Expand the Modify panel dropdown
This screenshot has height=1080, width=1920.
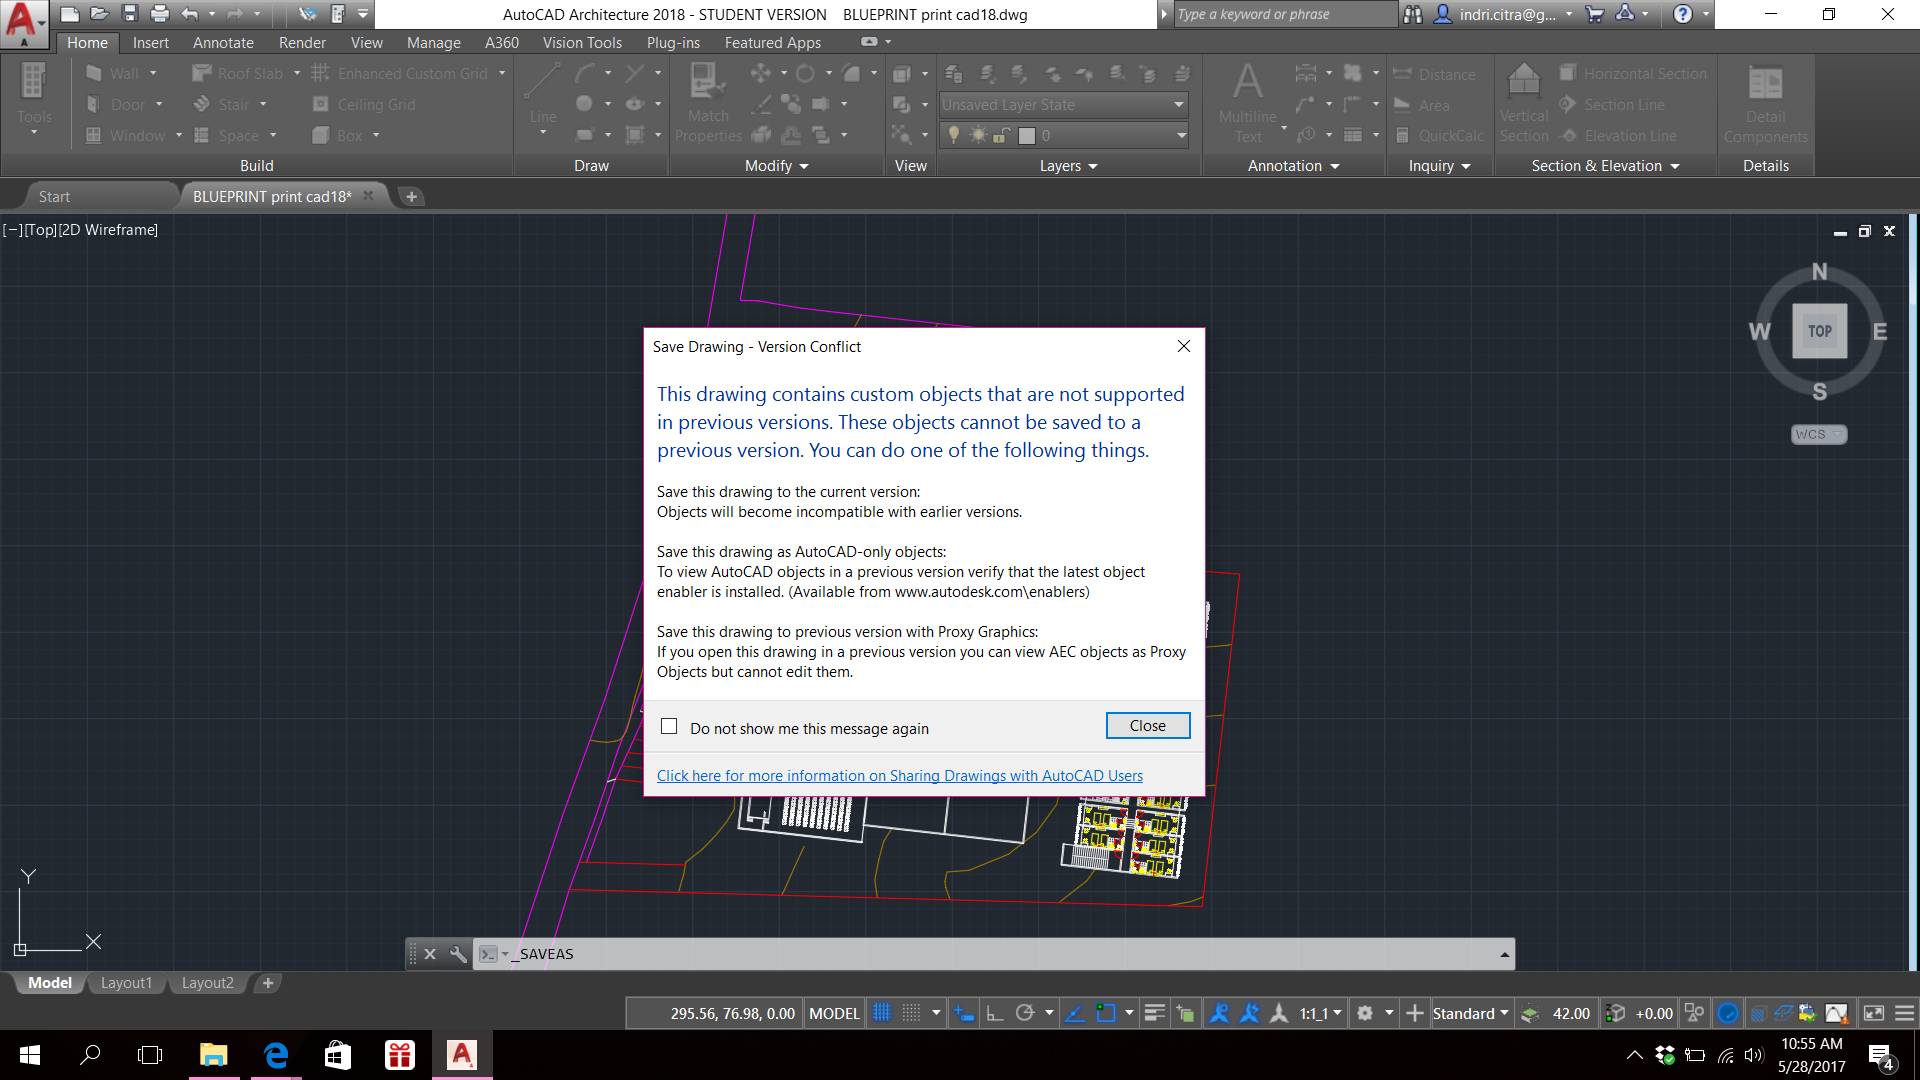click(x=776, y=166)
